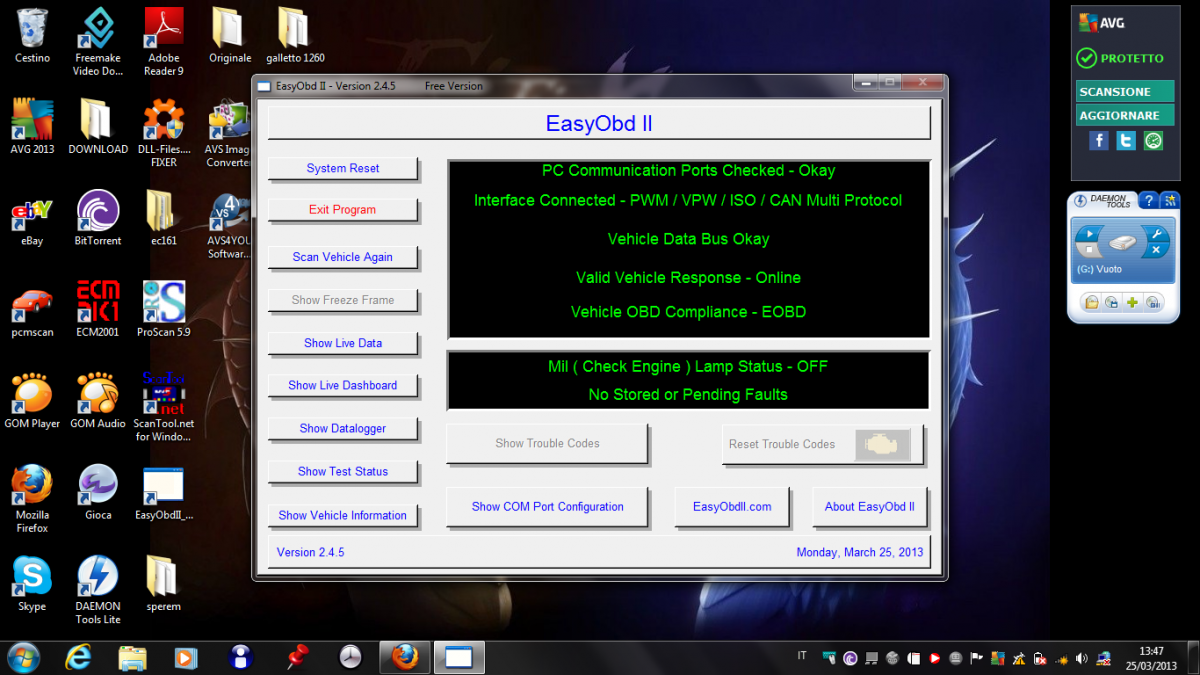Click Scan Vehicle Again
Screen dimensions: 1200x675
(x=343, y=257)
